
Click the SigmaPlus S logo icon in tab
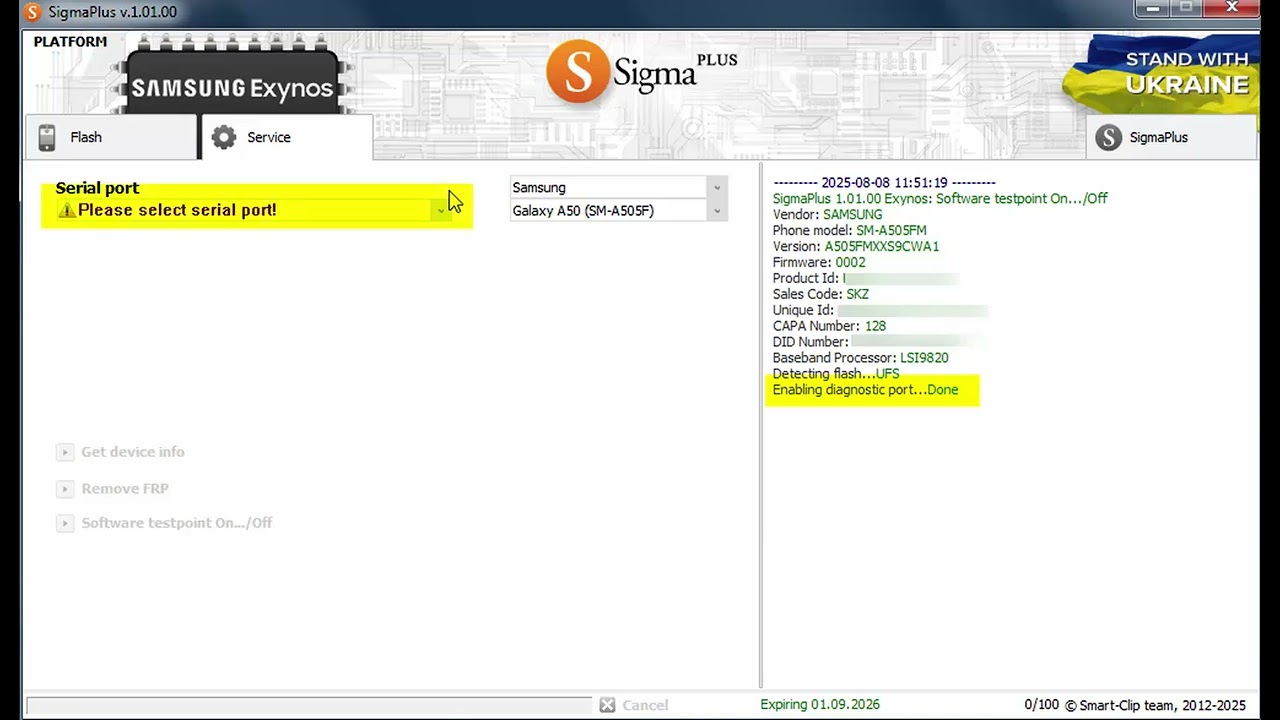[x=1108, y=138]
